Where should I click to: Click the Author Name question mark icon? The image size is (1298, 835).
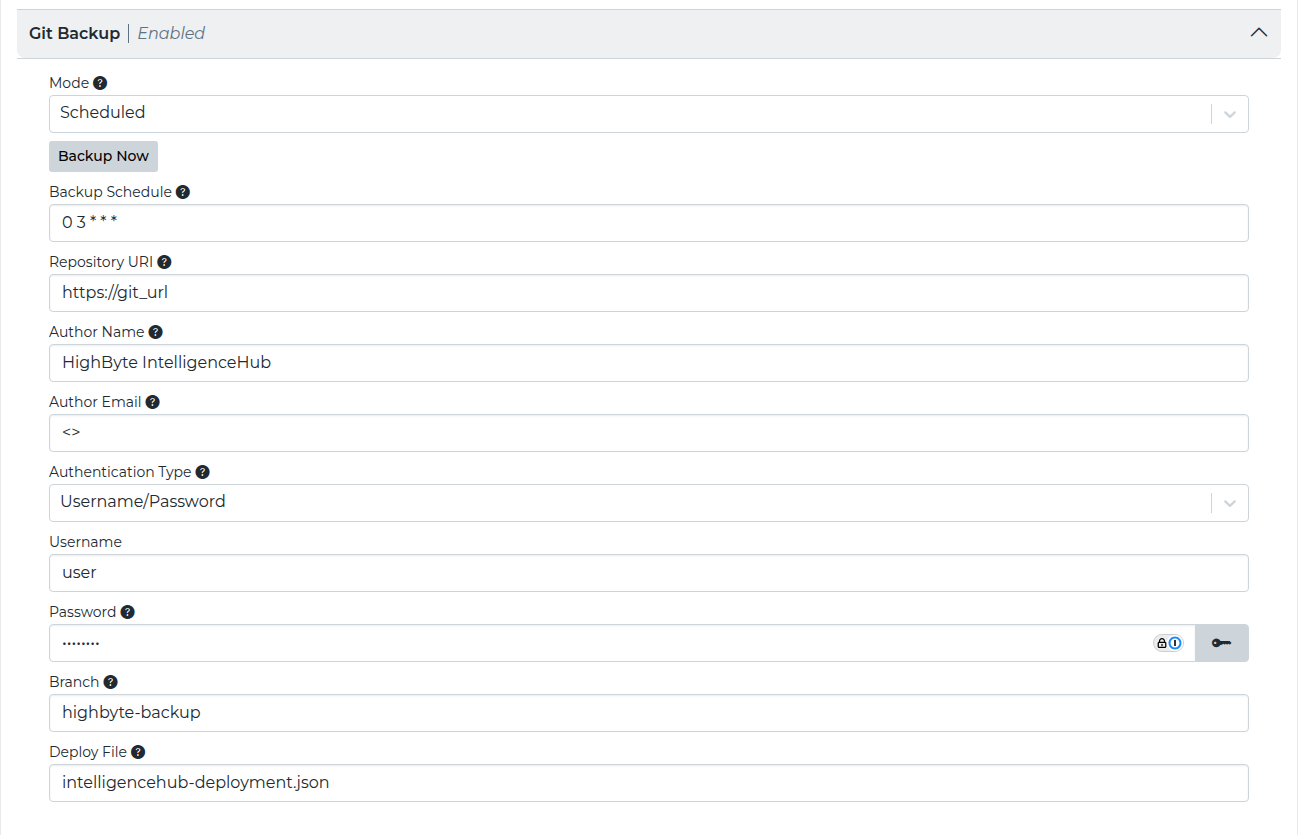pos(156,331)
